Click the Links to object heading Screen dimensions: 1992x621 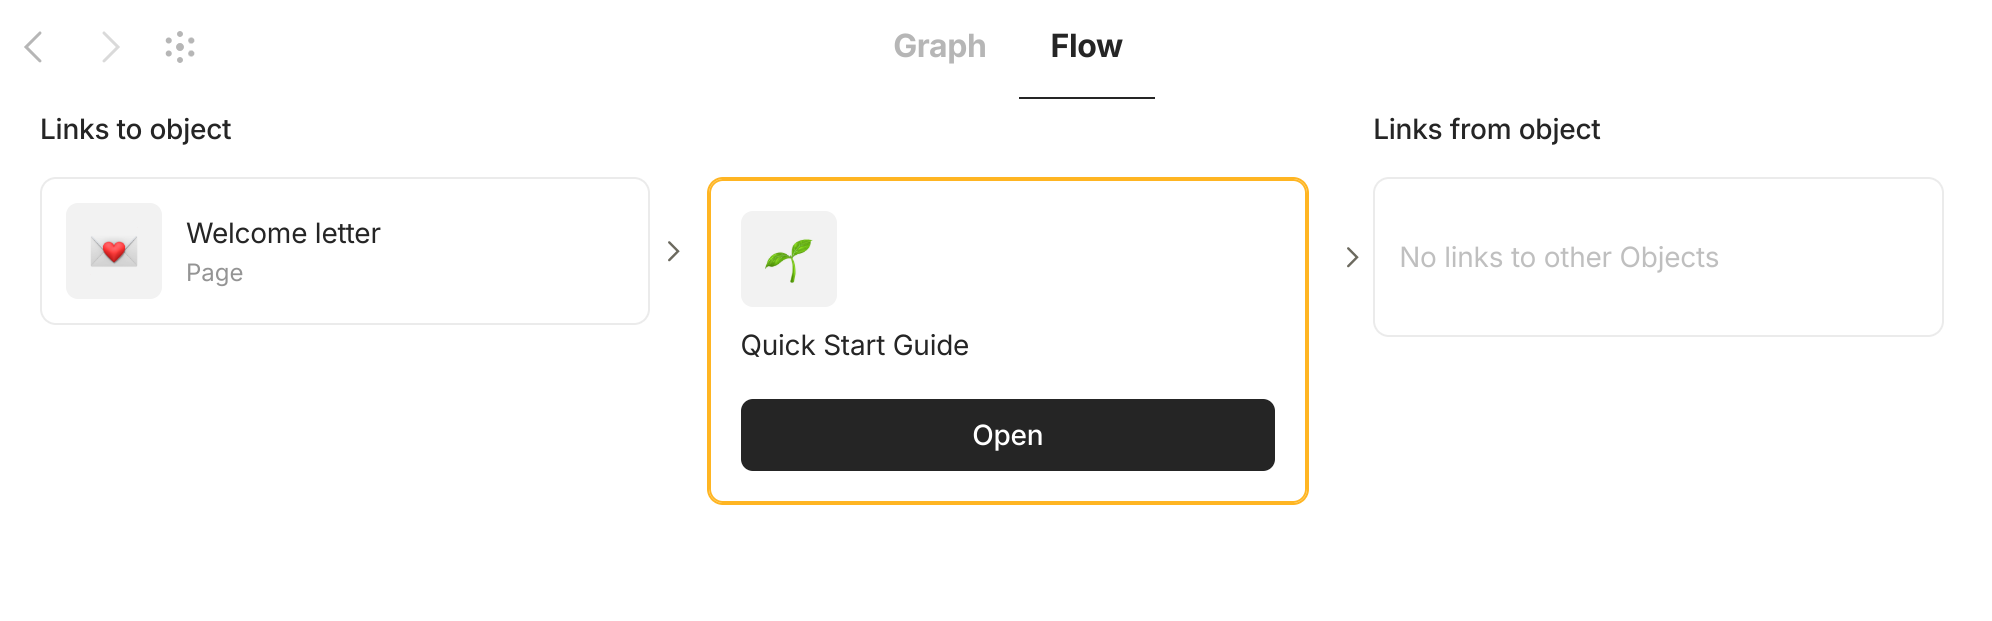[135, 129]
